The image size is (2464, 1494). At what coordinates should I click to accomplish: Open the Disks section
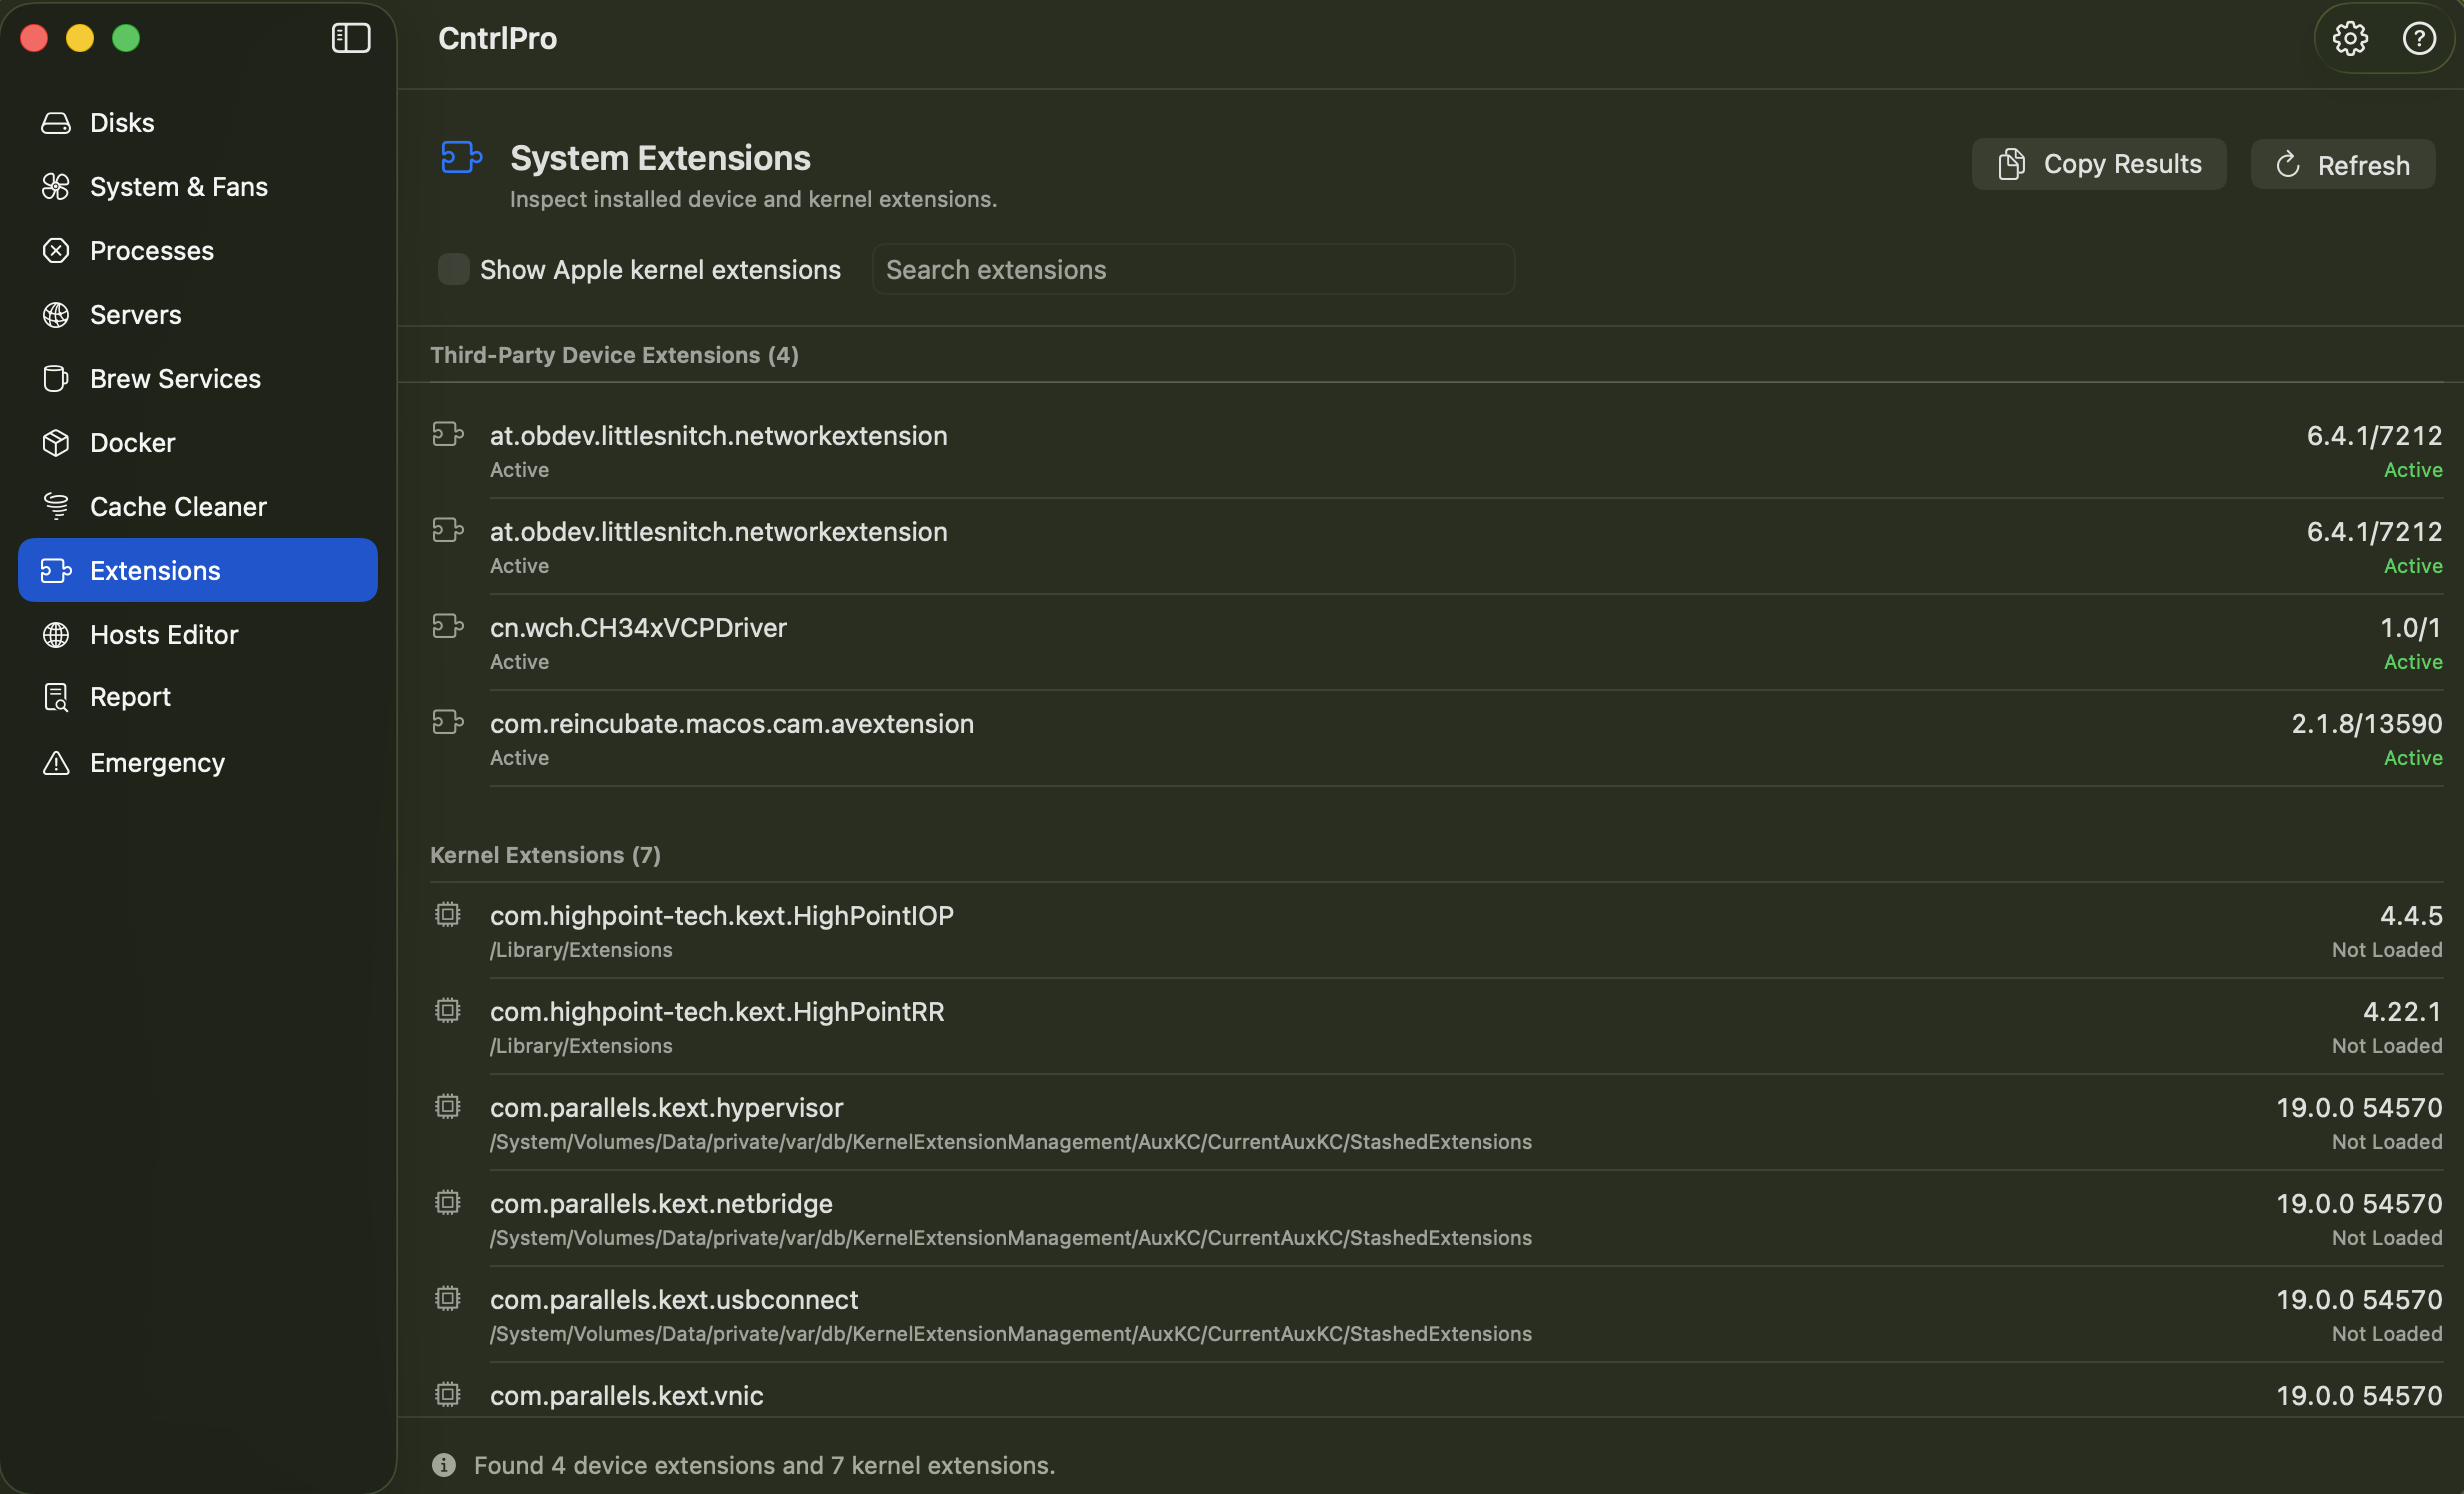click(x=122, y=123)
